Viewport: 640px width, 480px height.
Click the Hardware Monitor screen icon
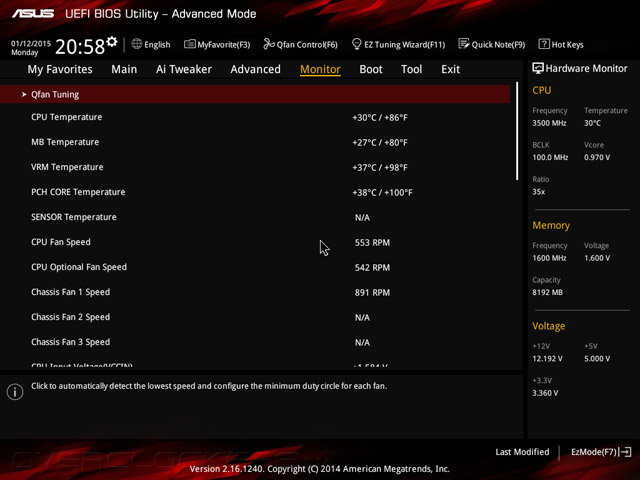click(x=538, y=68)
